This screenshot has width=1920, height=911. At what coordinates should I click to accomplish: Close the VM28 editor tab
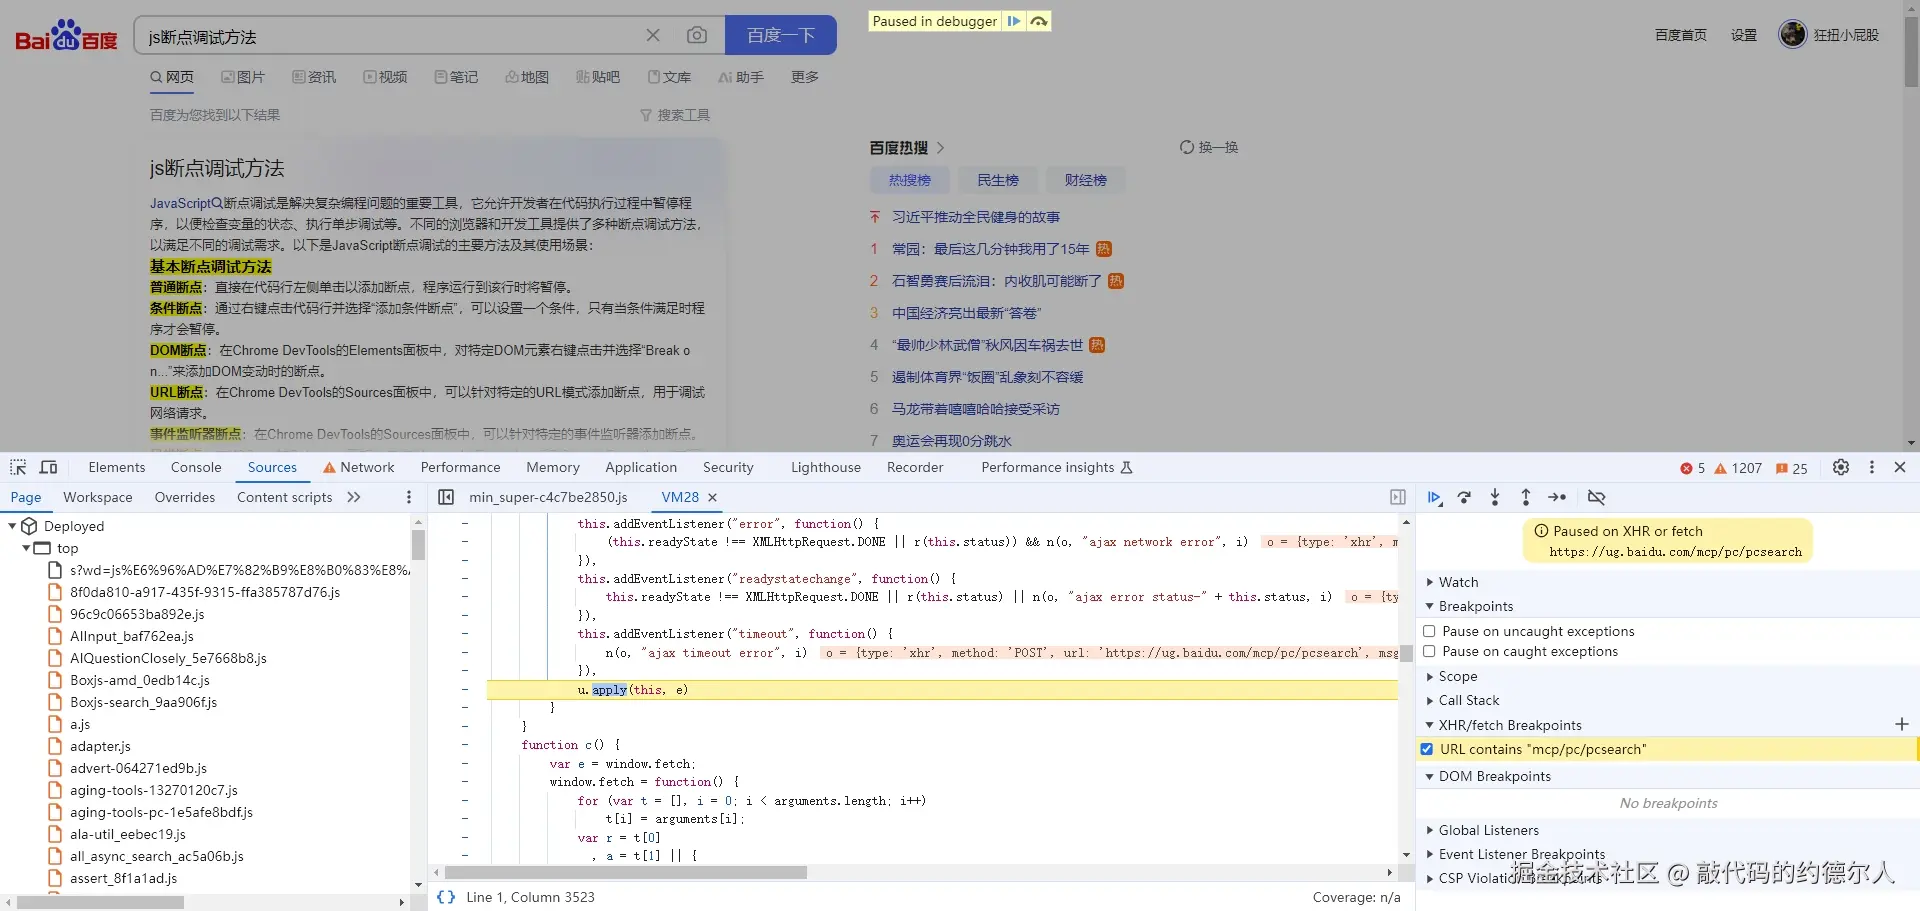pyautogui.click(x=713, y=497)
